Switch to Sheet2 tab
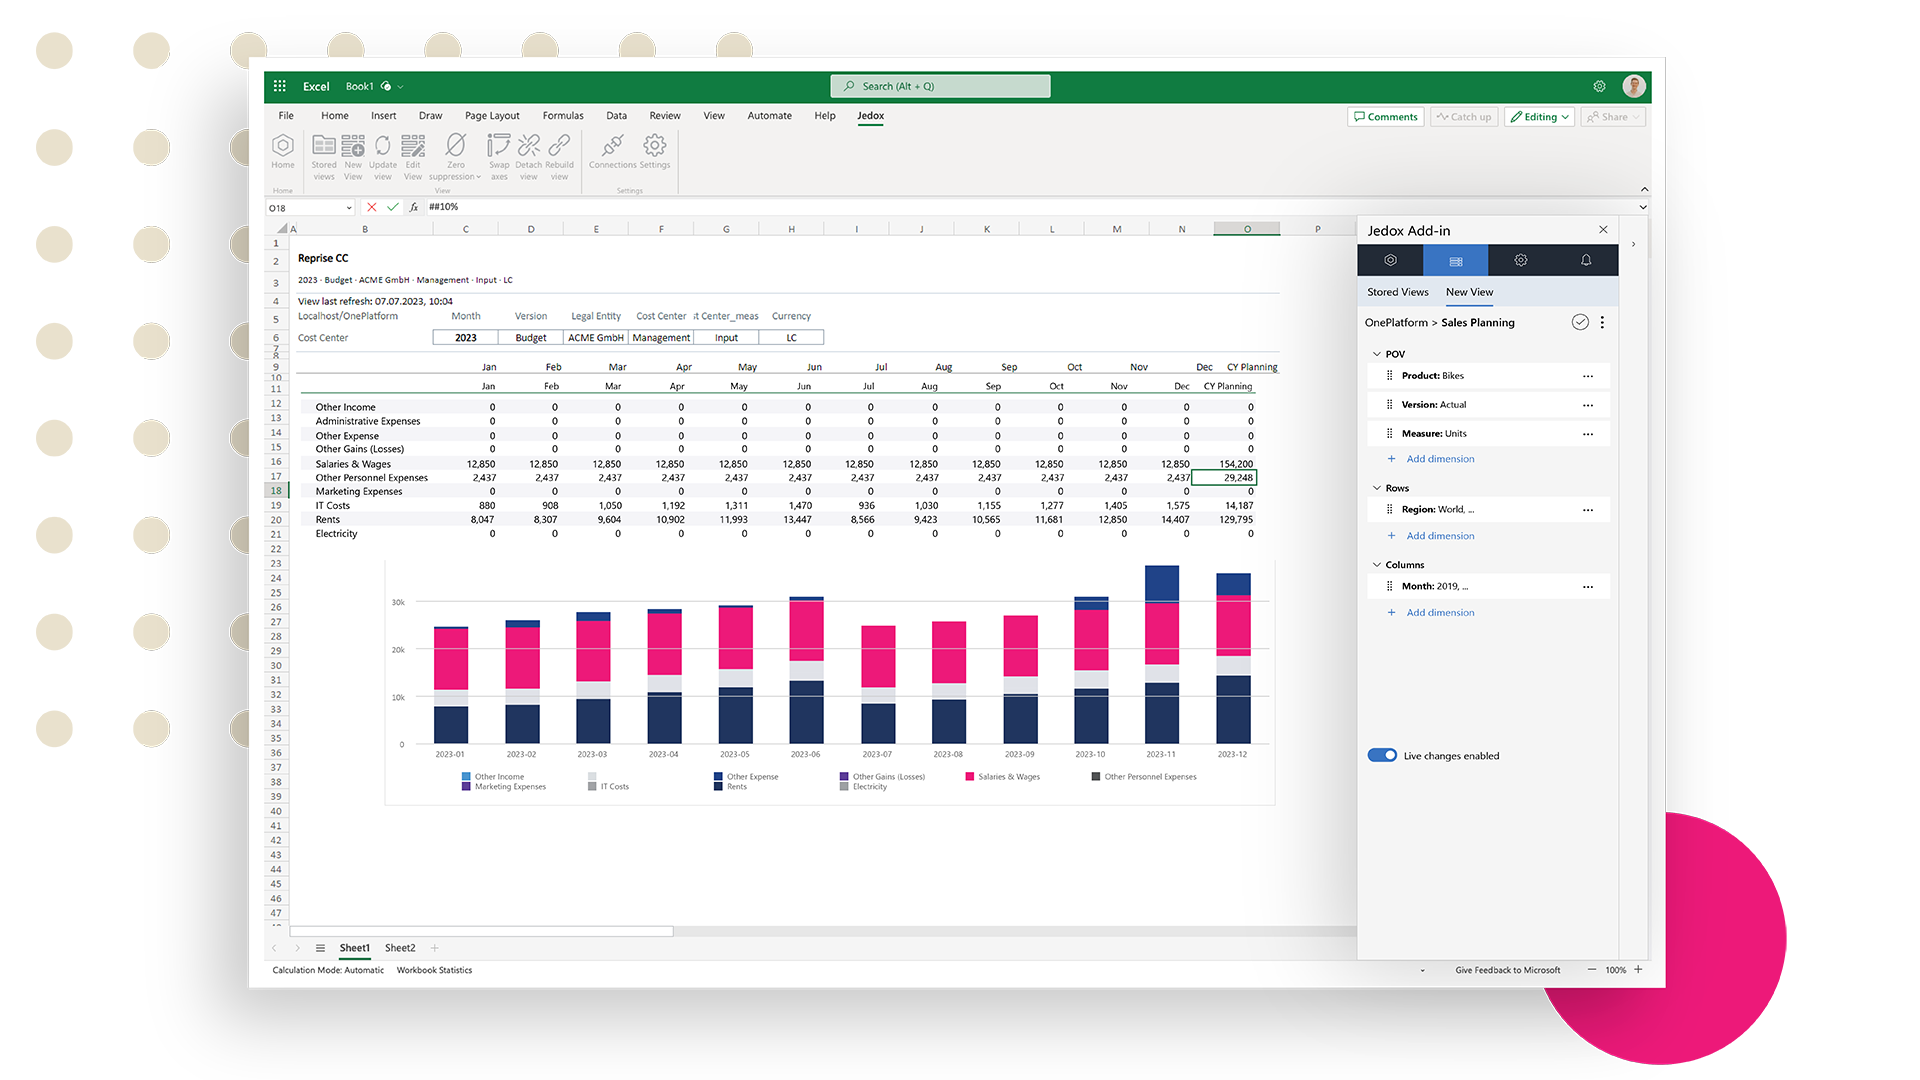Viewport: 1920px width, 1080px height. pyautogui.click(x=400, y=948)
